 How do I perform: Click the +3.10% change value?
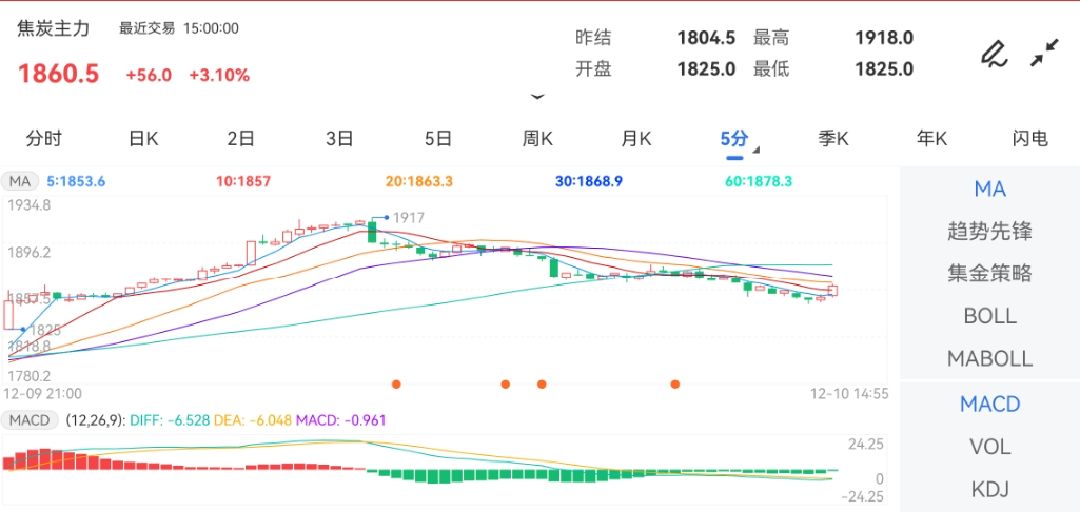[x=220, y=75]
